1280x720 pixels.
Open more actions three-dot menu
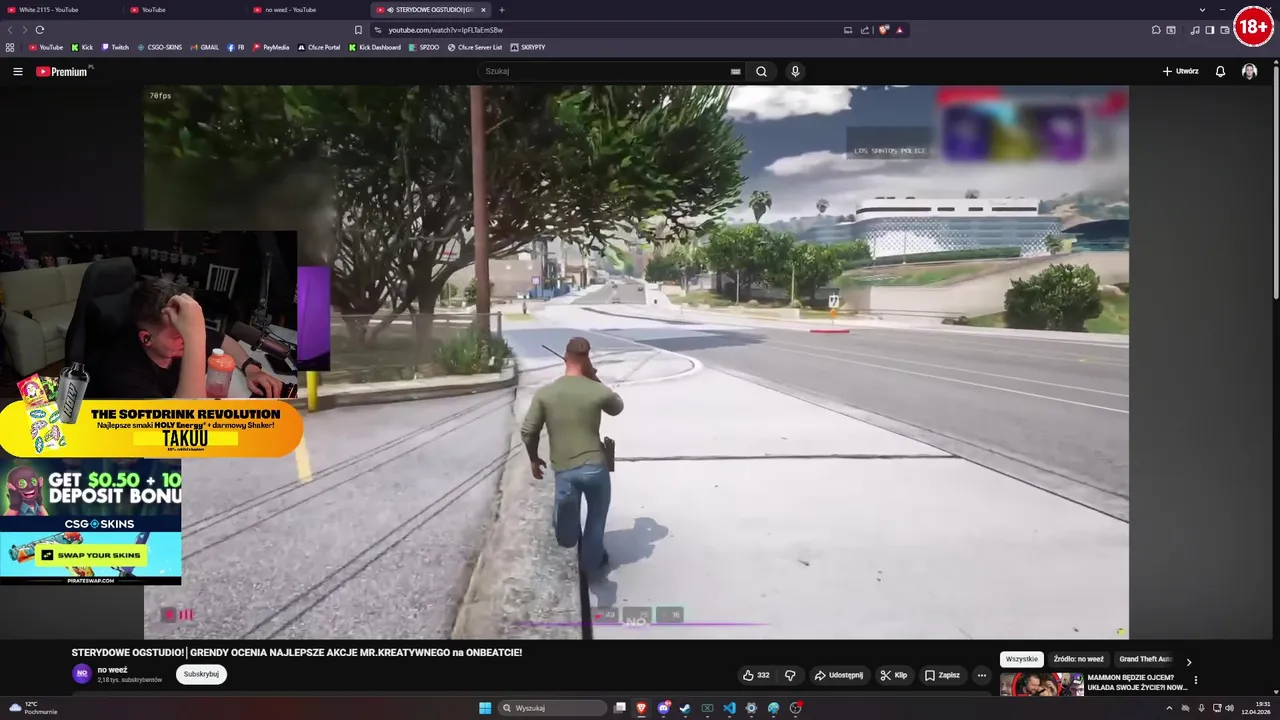pos(982,675)
